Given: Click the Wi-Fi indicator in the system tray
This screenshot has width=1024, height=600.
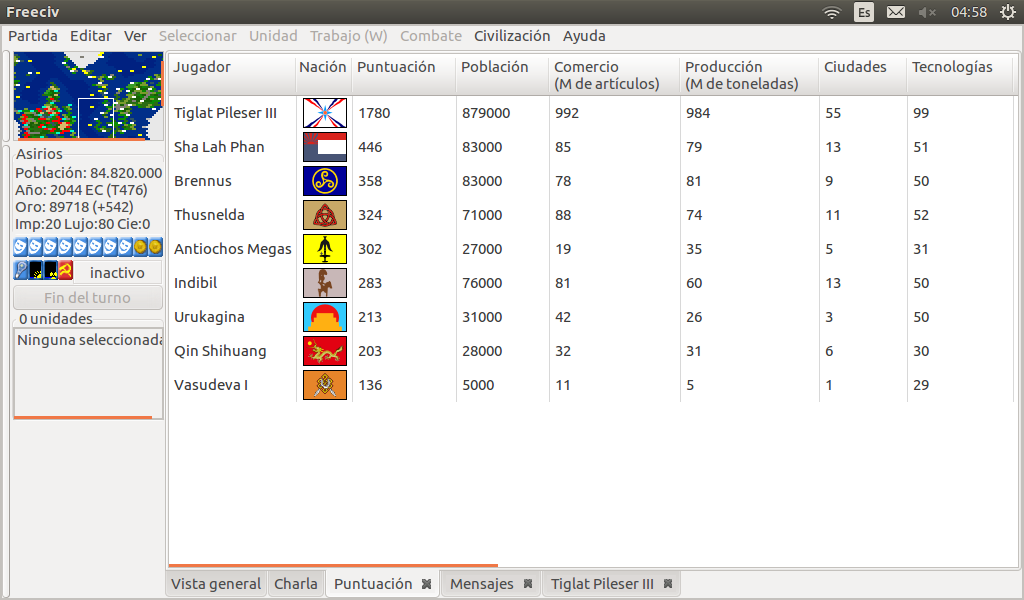Looking at the screenshot, I should point(831,12).
